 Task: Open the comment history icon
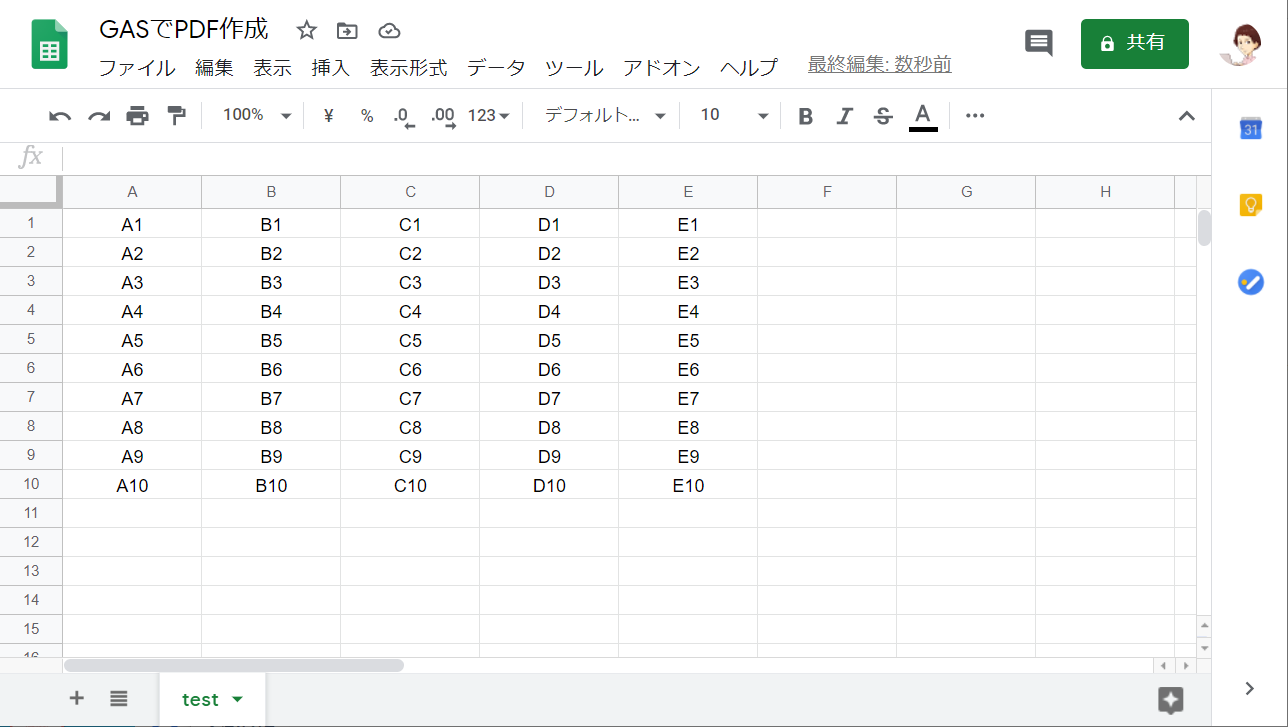[1039, 43]
